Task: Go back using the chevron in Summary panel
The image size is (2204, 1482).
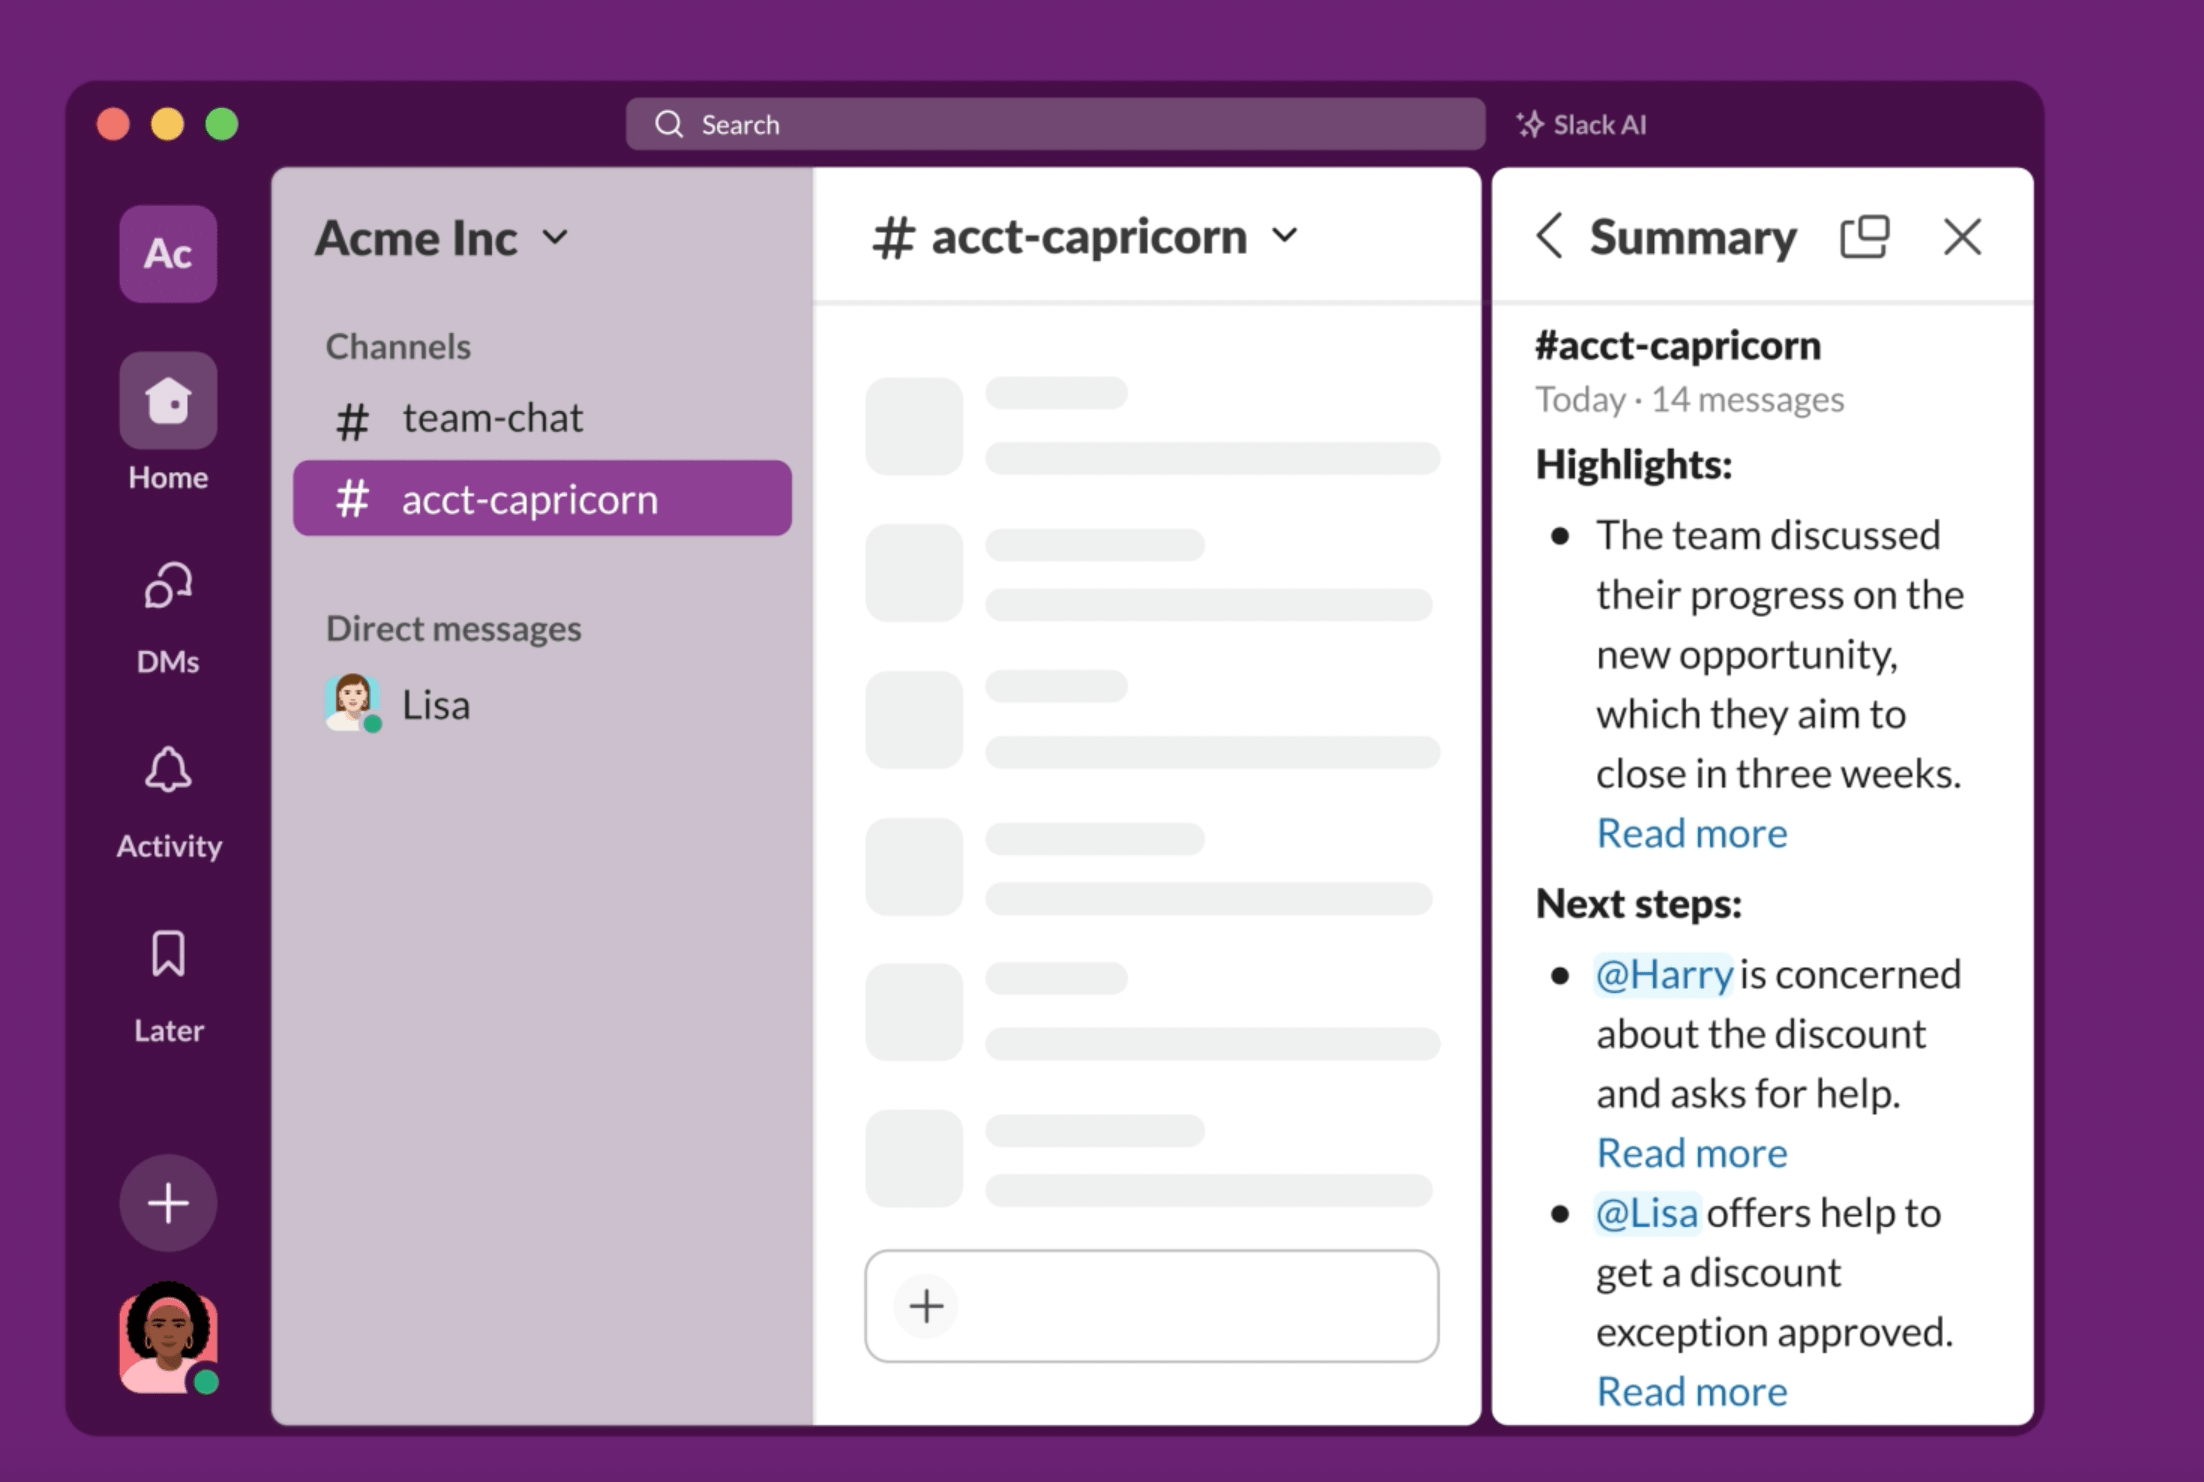Action: [1548, 237]
